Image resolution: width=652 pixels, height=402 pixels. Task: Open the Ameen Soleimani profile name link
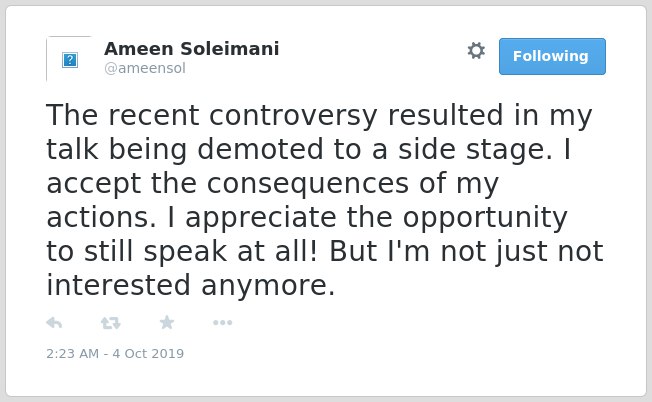tap(192, 48)
